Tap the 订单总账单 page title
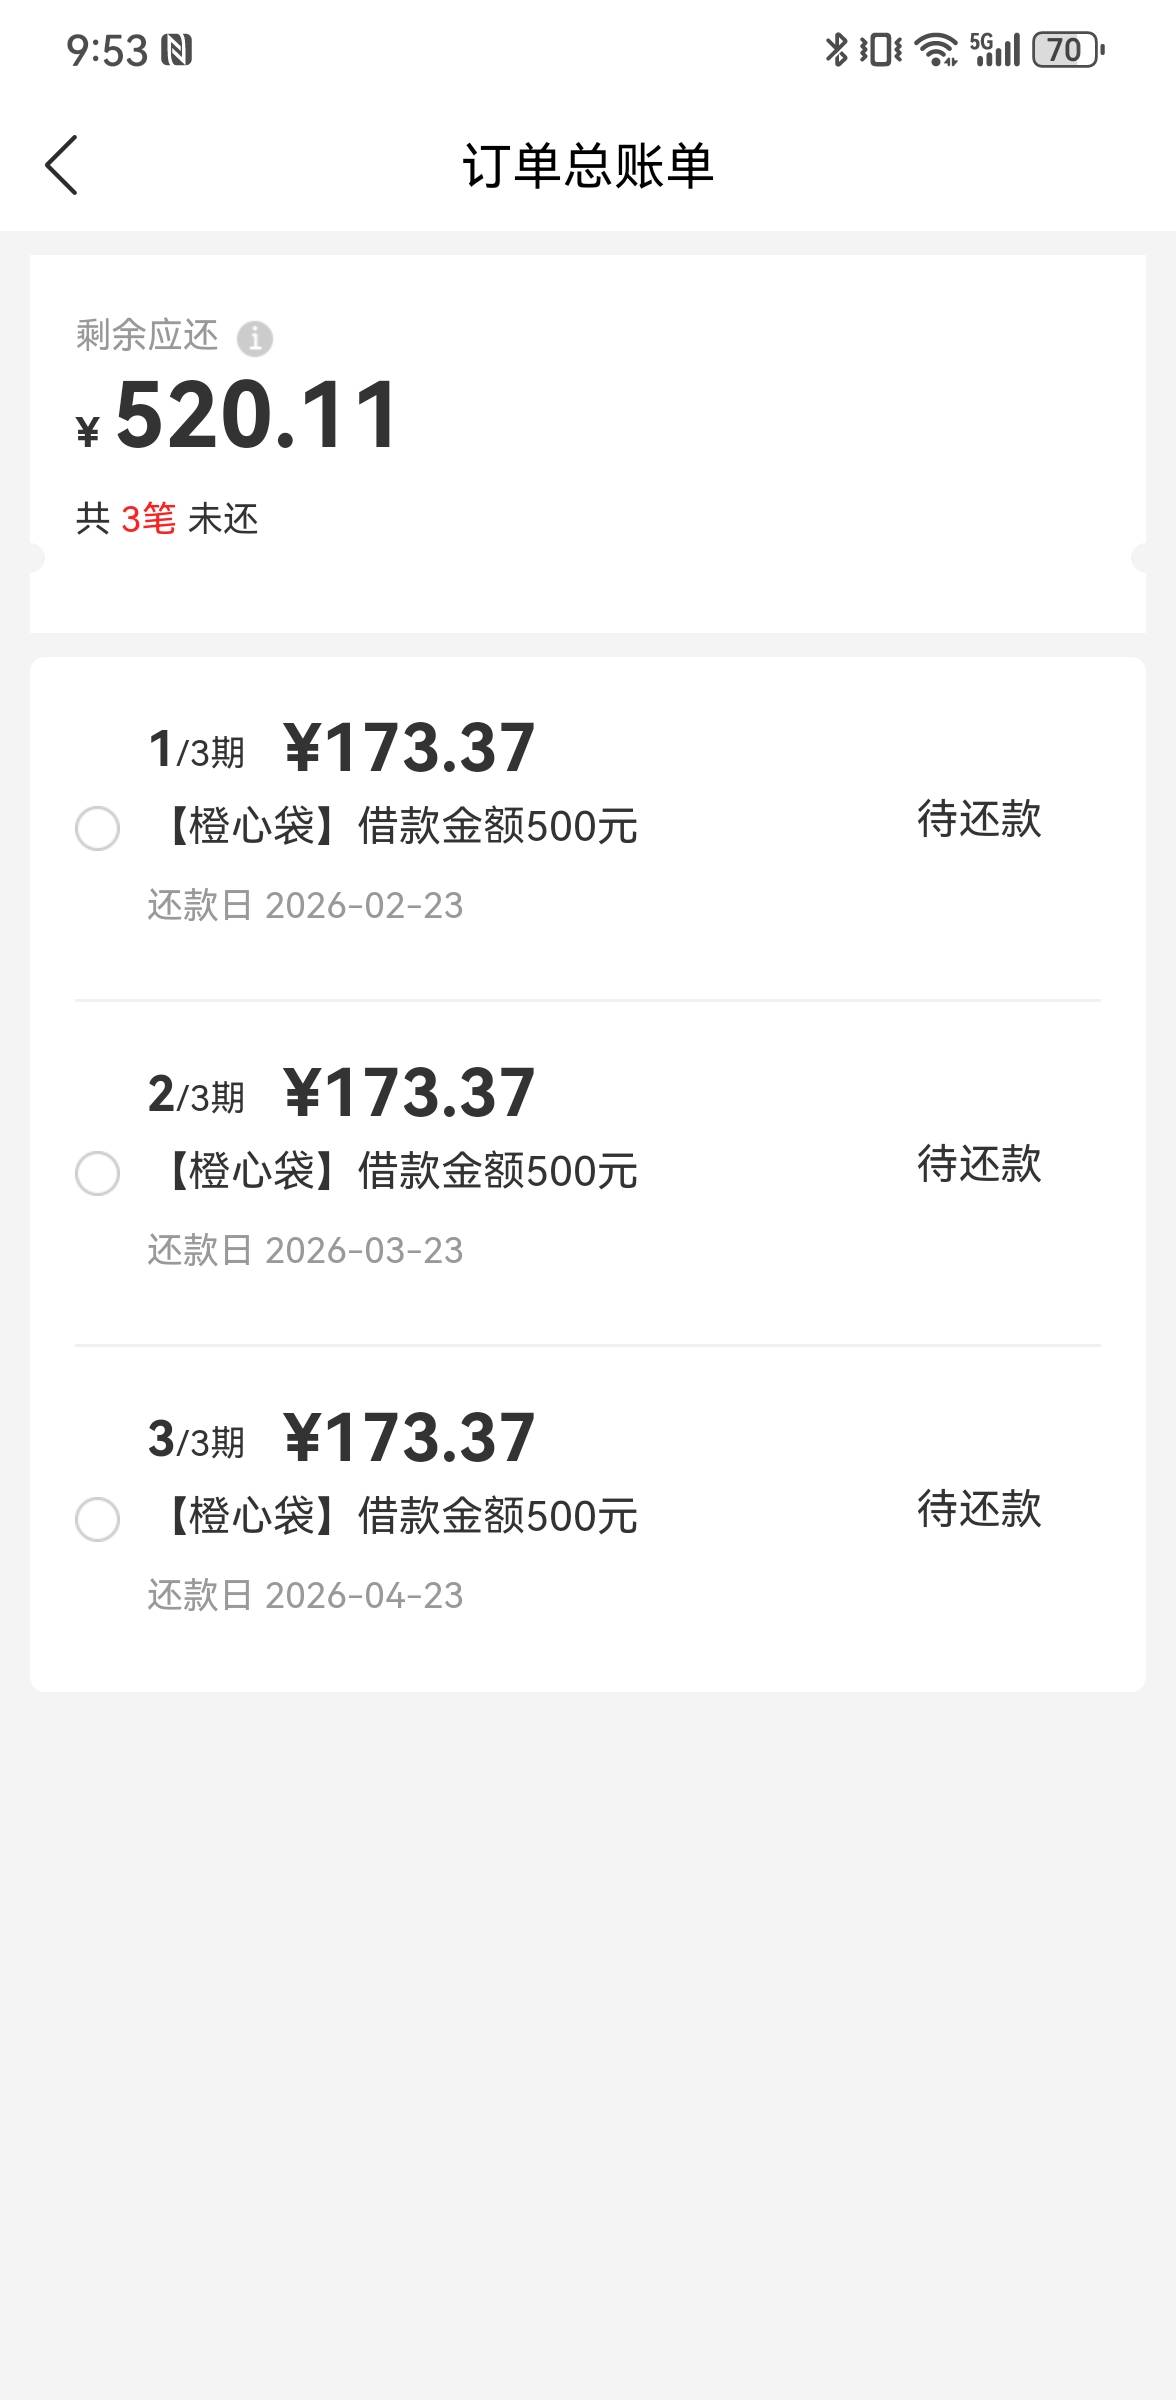This screenshot has width=1176, height=2400. point(588,165)
